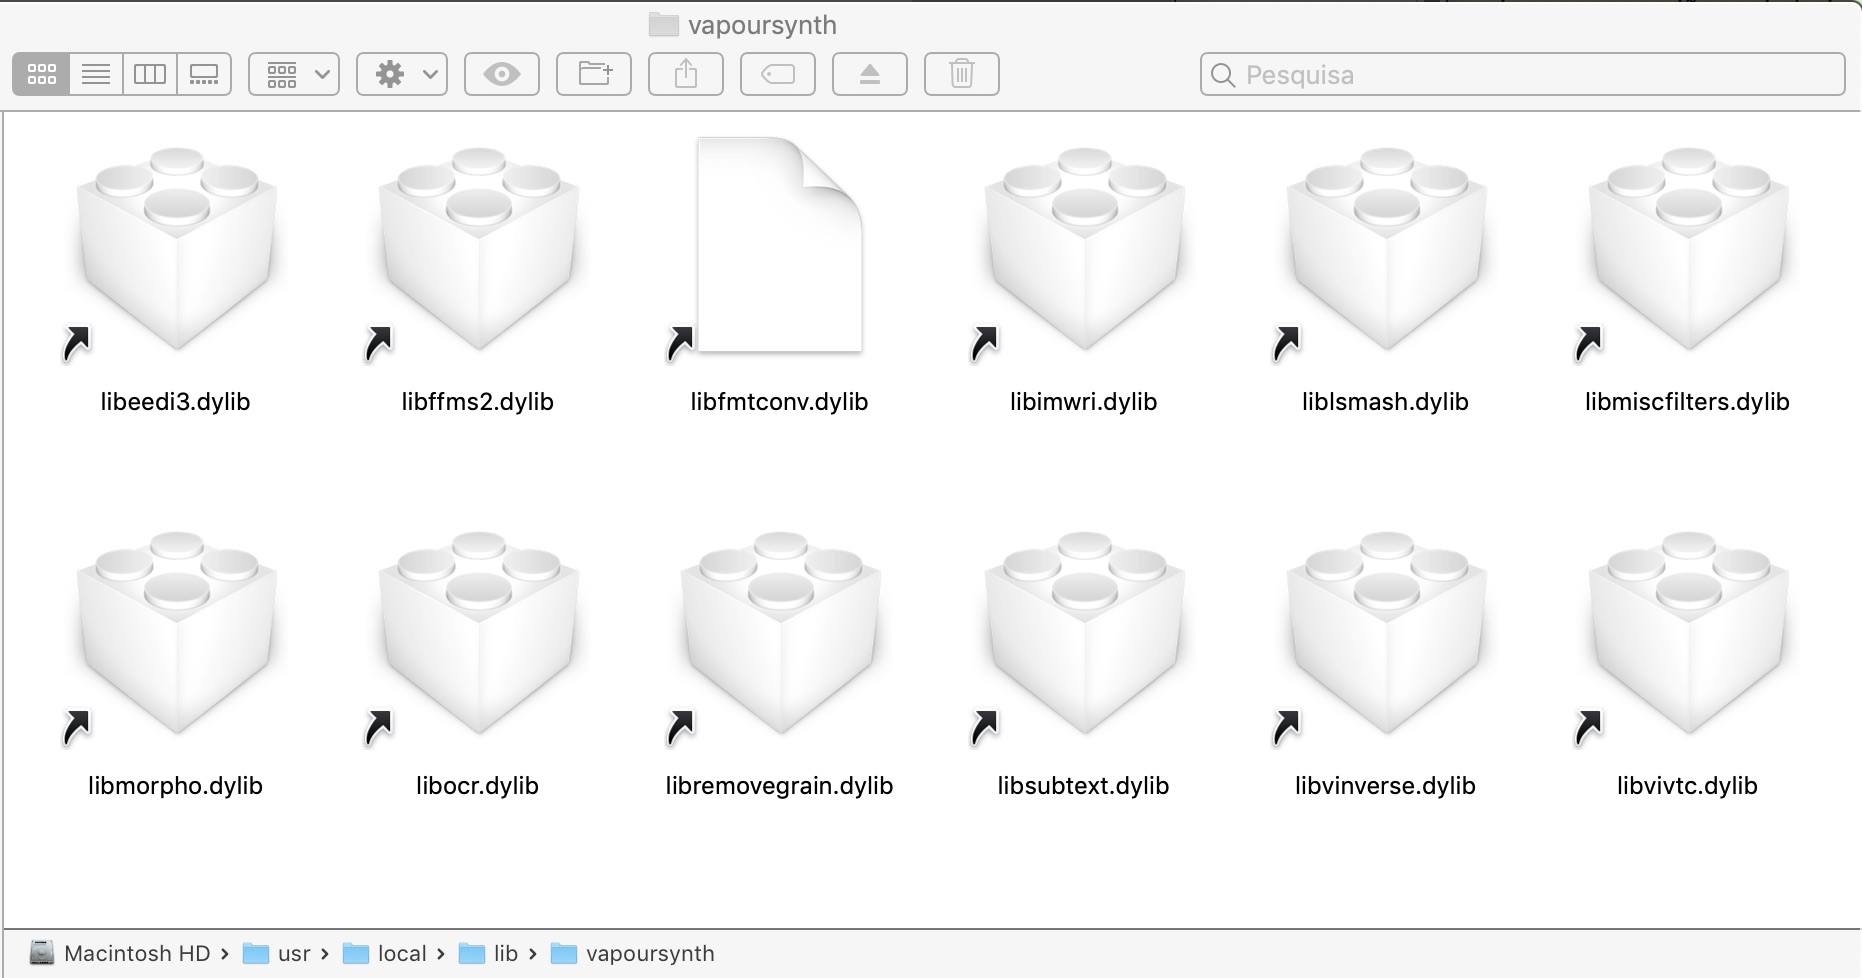Click the Quick Look eye button

502,74
